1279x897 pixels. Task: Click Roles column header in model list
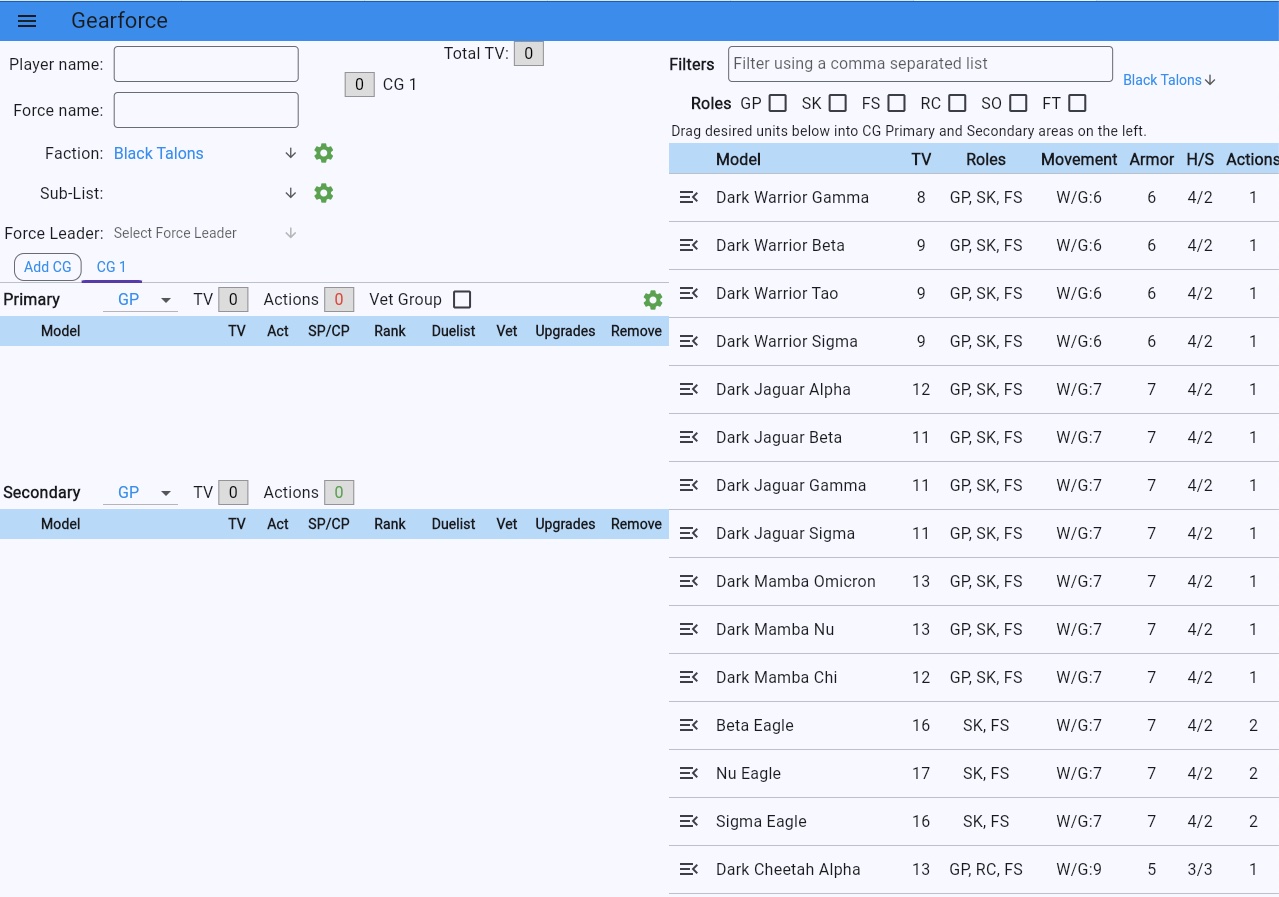(x=986, y=159)
